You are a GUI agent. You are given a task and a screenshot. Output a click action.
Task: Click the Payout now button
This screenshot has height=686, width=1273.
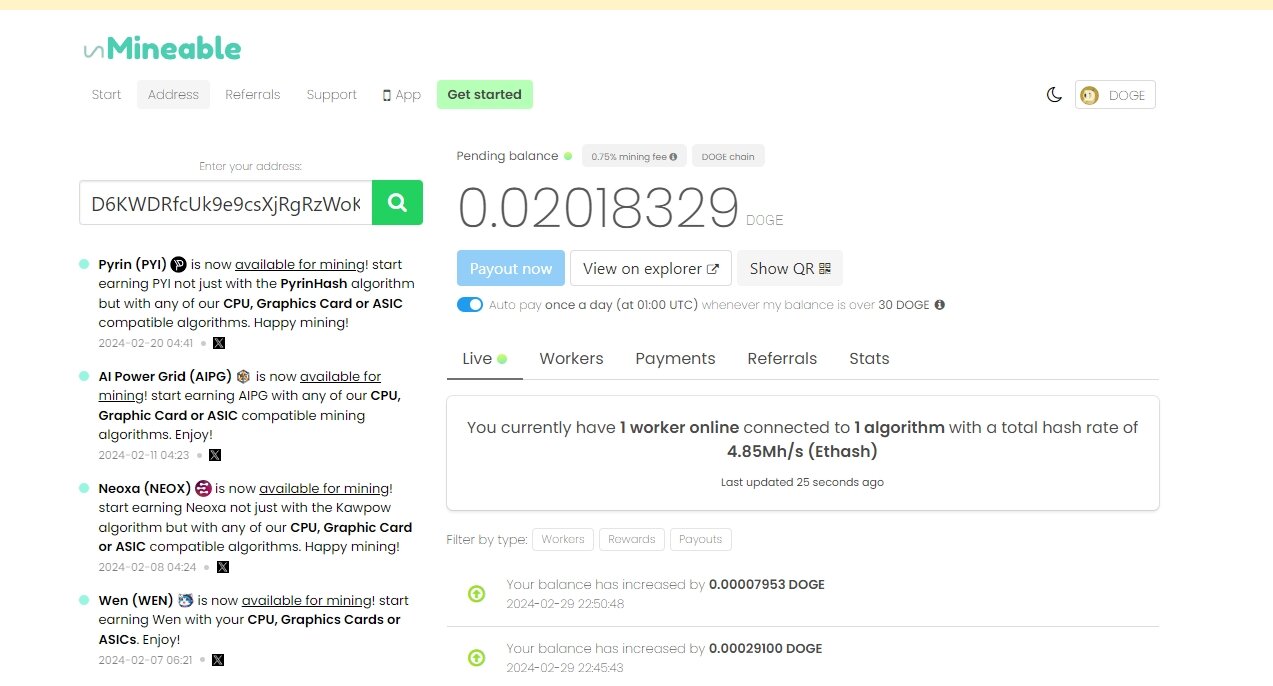click(x=511, y=268)
